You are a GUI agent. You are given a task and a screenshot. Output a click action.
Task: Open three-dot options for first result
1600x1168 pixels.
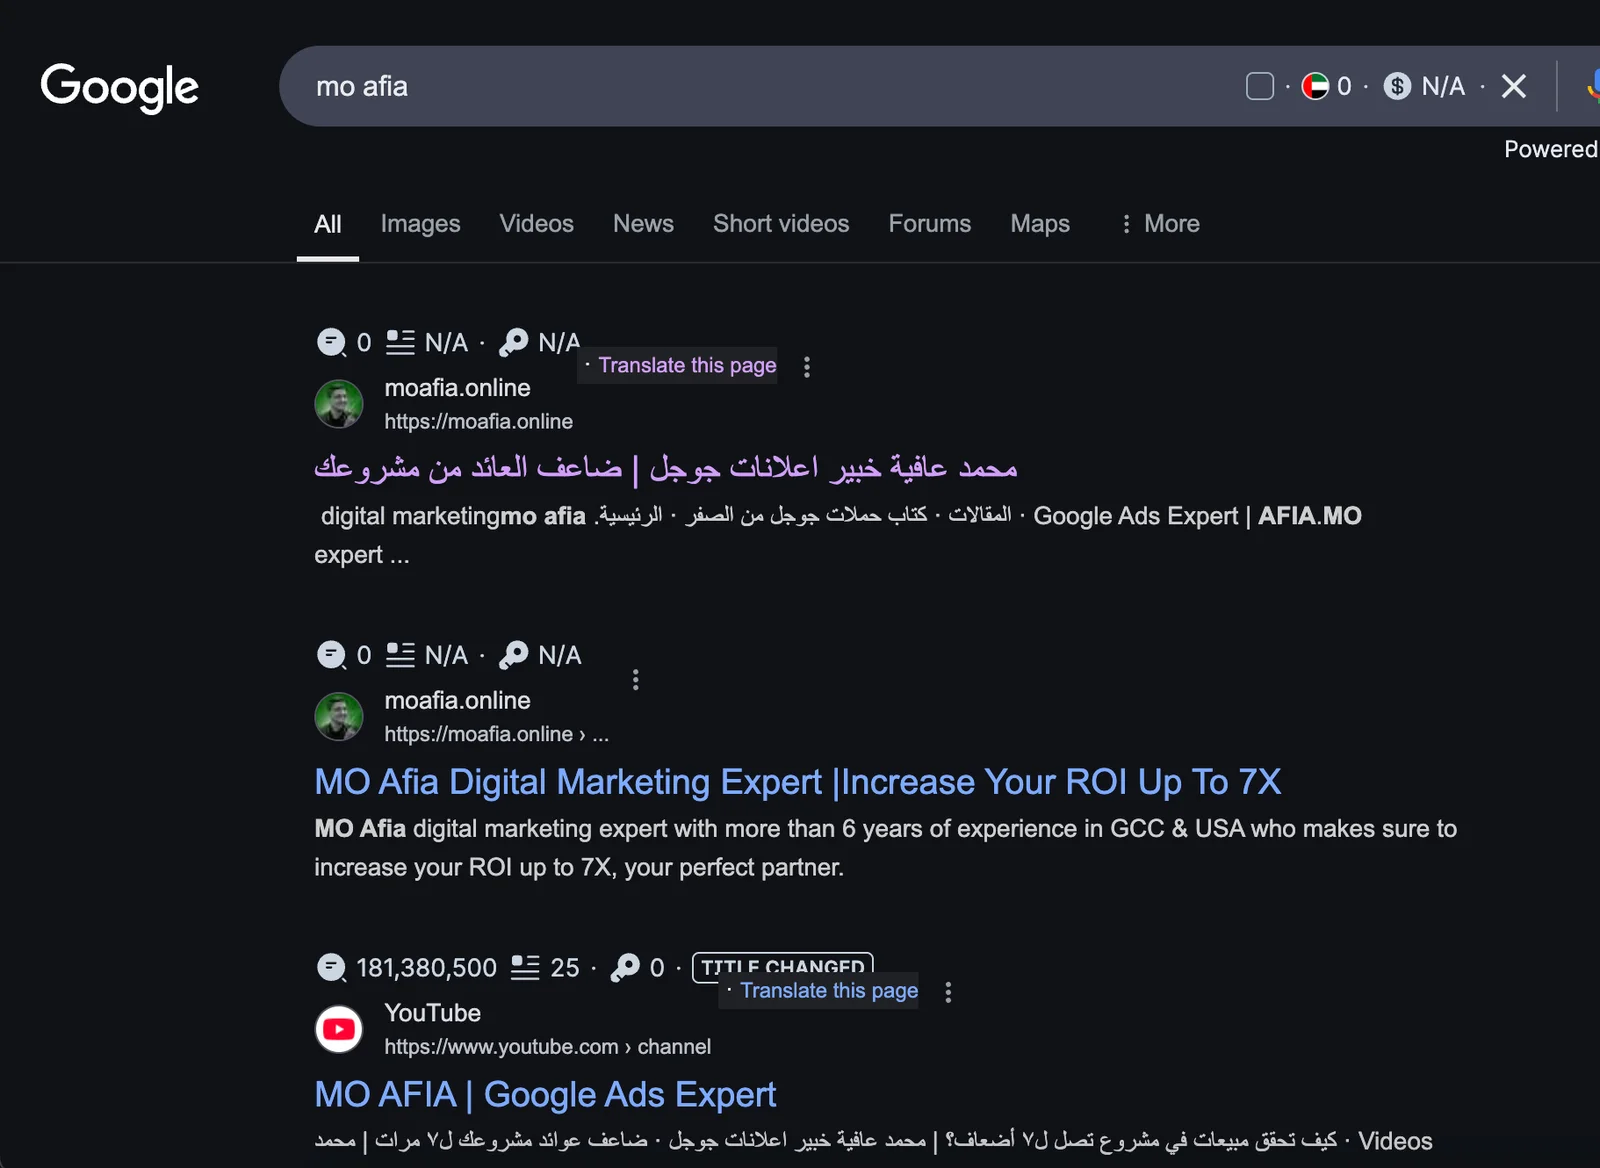[807, 367]
